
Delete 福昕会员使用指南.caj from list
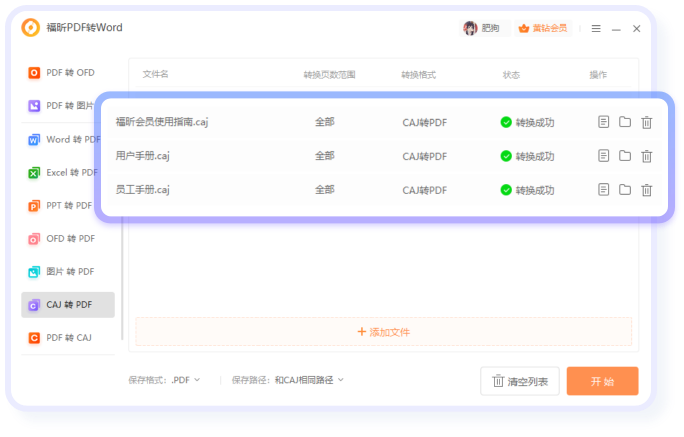646,123
